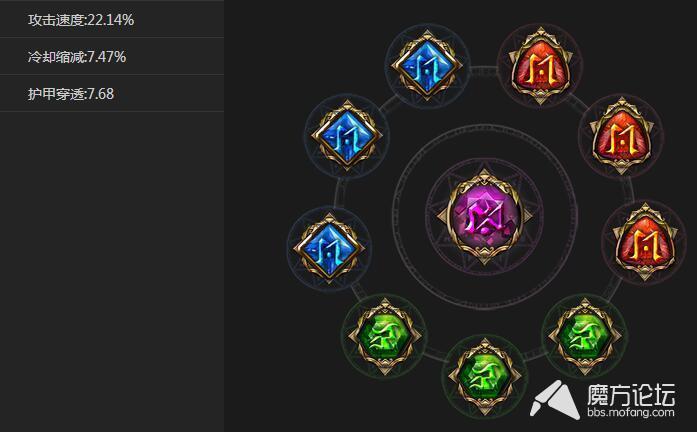Select the purple quintessence in the center
This screenshot has height=432, width=697.
[485, 217]
